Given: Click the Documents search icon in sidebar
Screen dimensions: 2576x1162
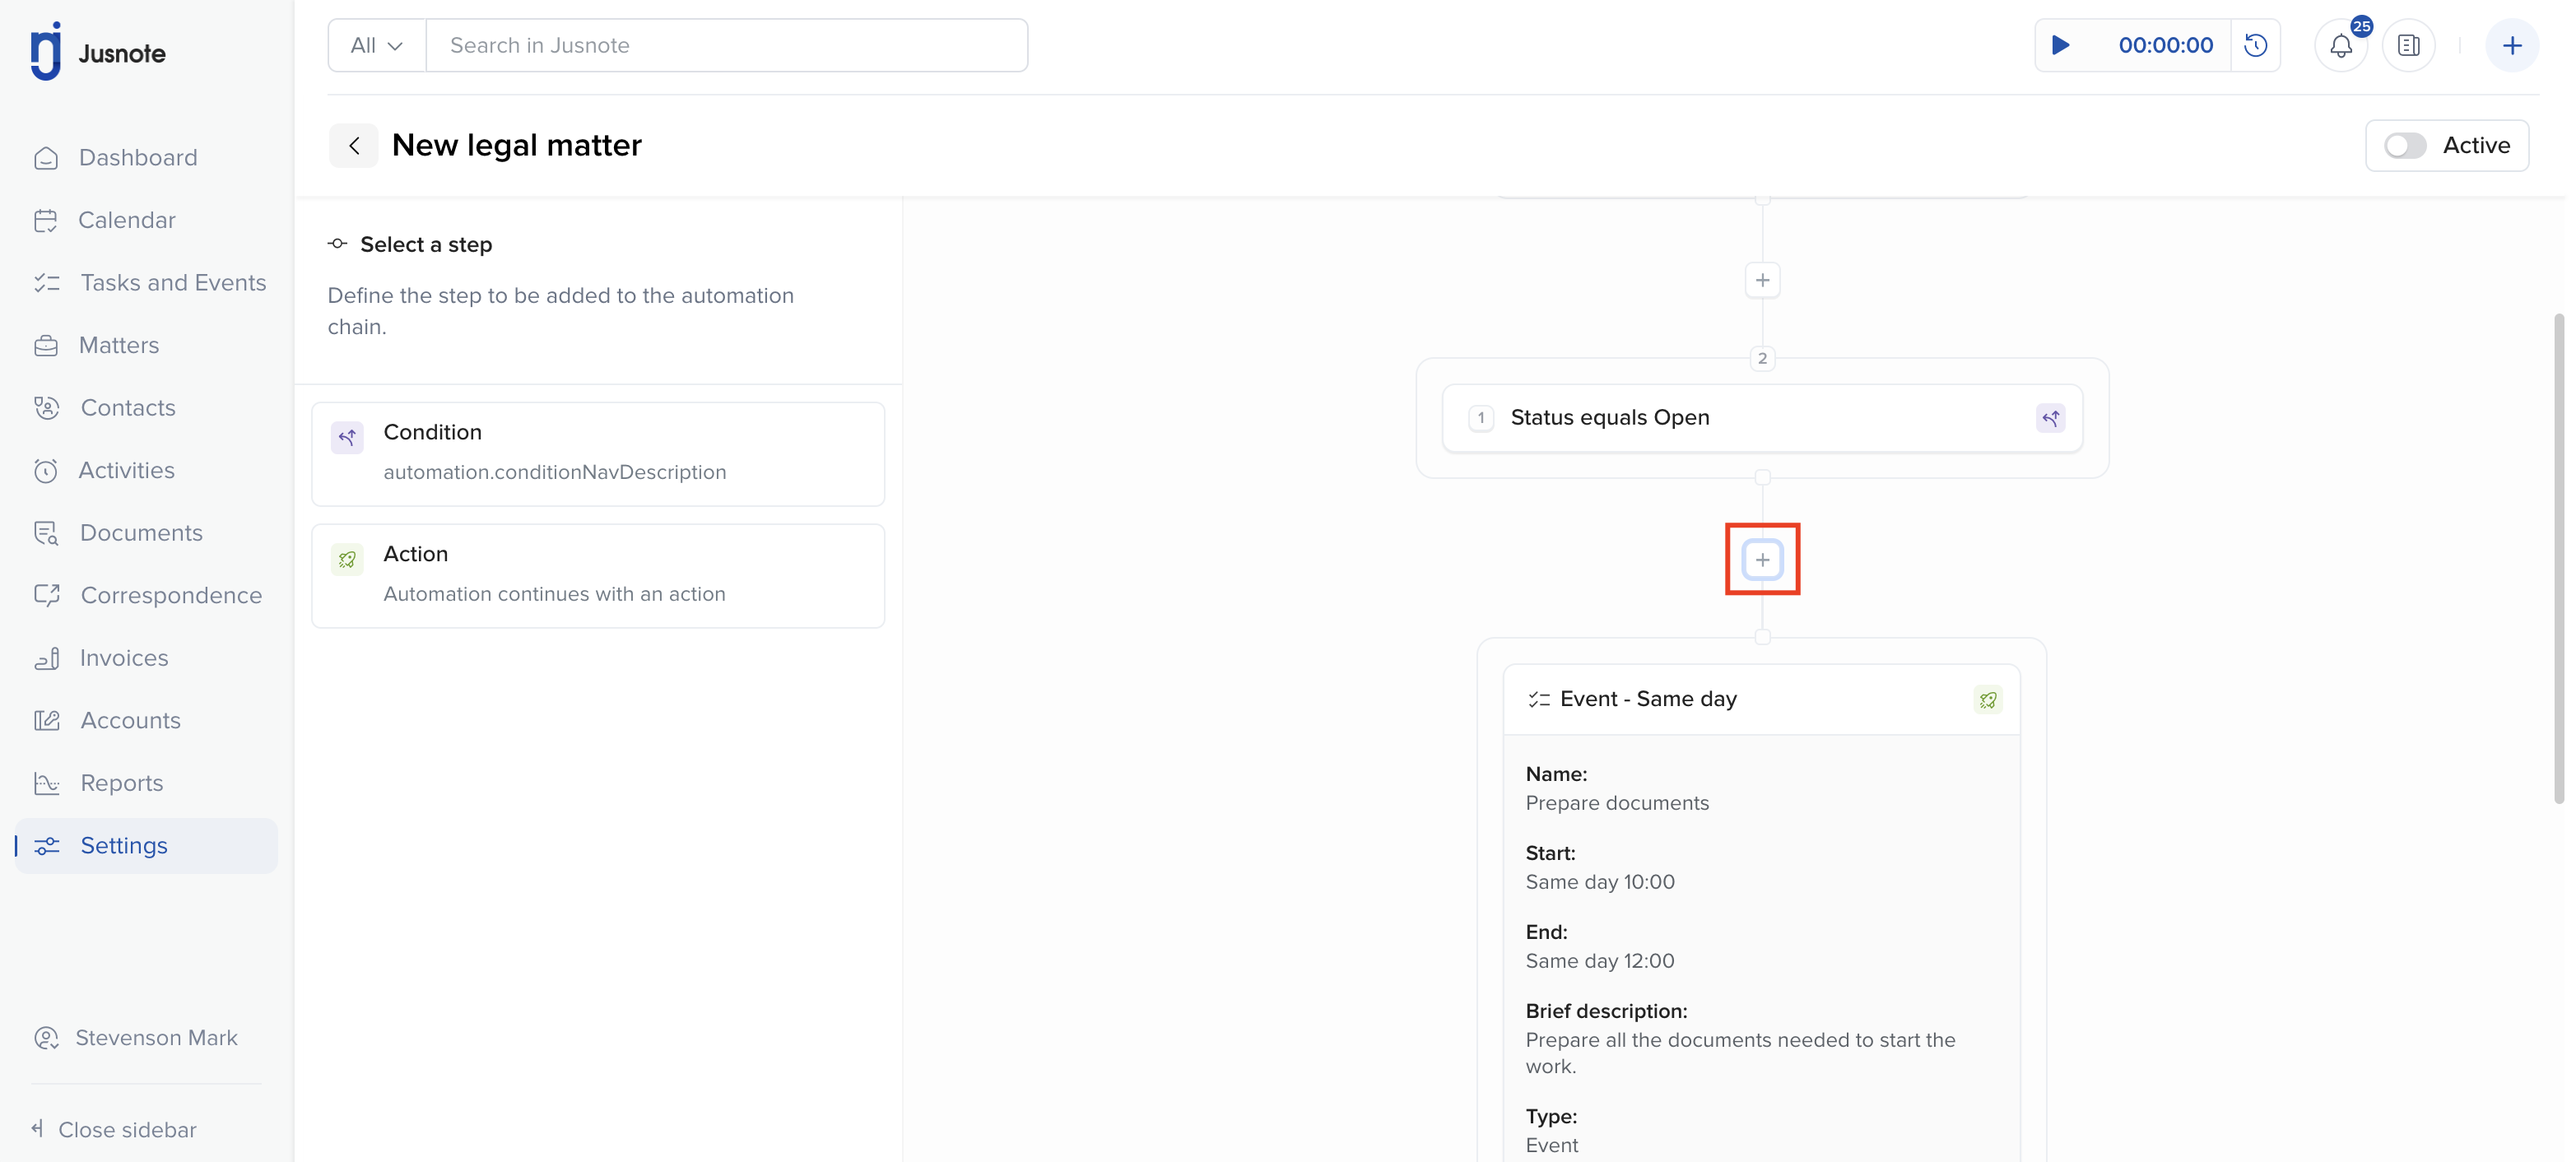Looking at the screenshot, I should click(46, 533).
